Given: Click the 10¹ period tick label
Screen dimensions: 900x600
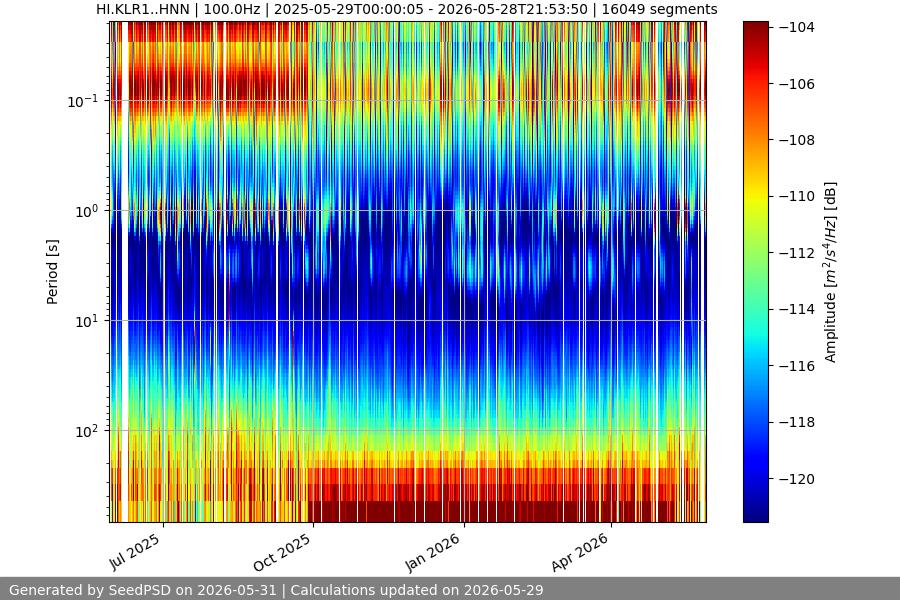Looking at the screenshot, I should click(87, 321).
